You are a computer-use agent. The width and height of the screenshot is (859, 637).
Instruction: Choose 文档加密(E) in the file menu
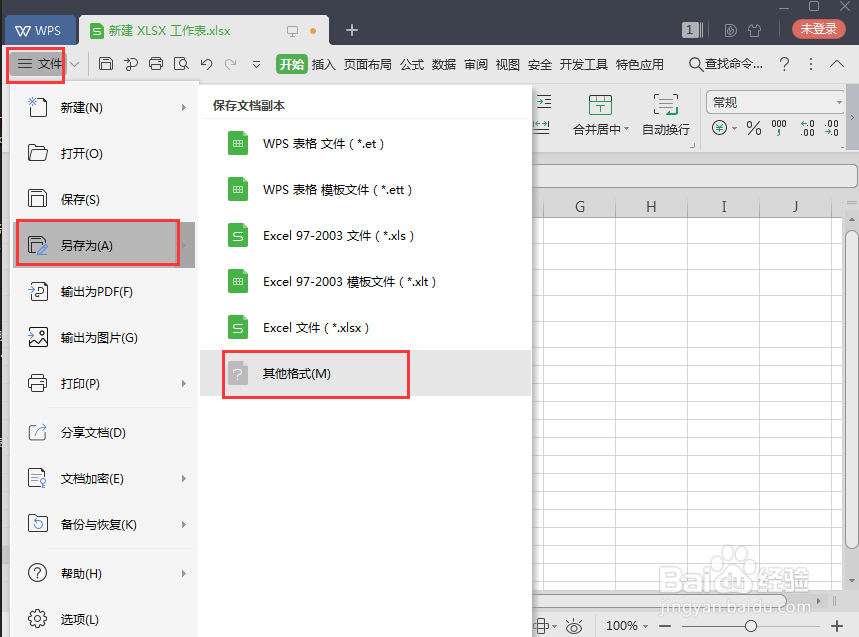click(104, 479)
